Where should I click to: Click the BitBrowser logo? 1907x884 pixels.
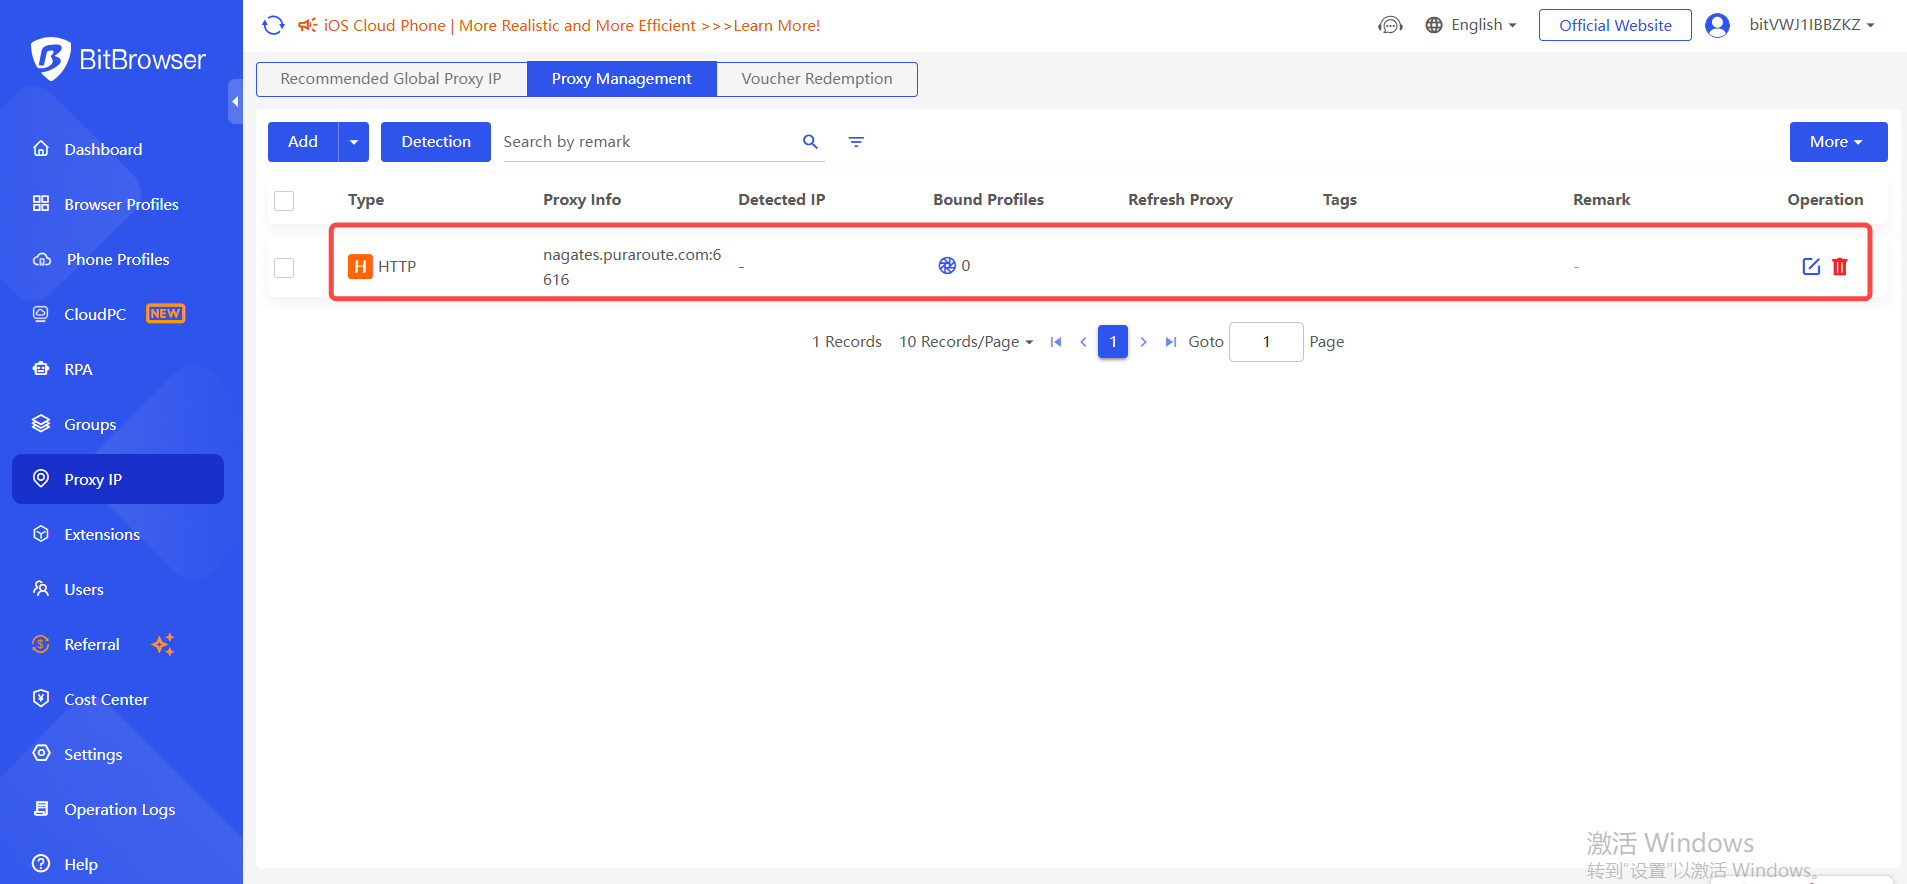tap(118, 59)
